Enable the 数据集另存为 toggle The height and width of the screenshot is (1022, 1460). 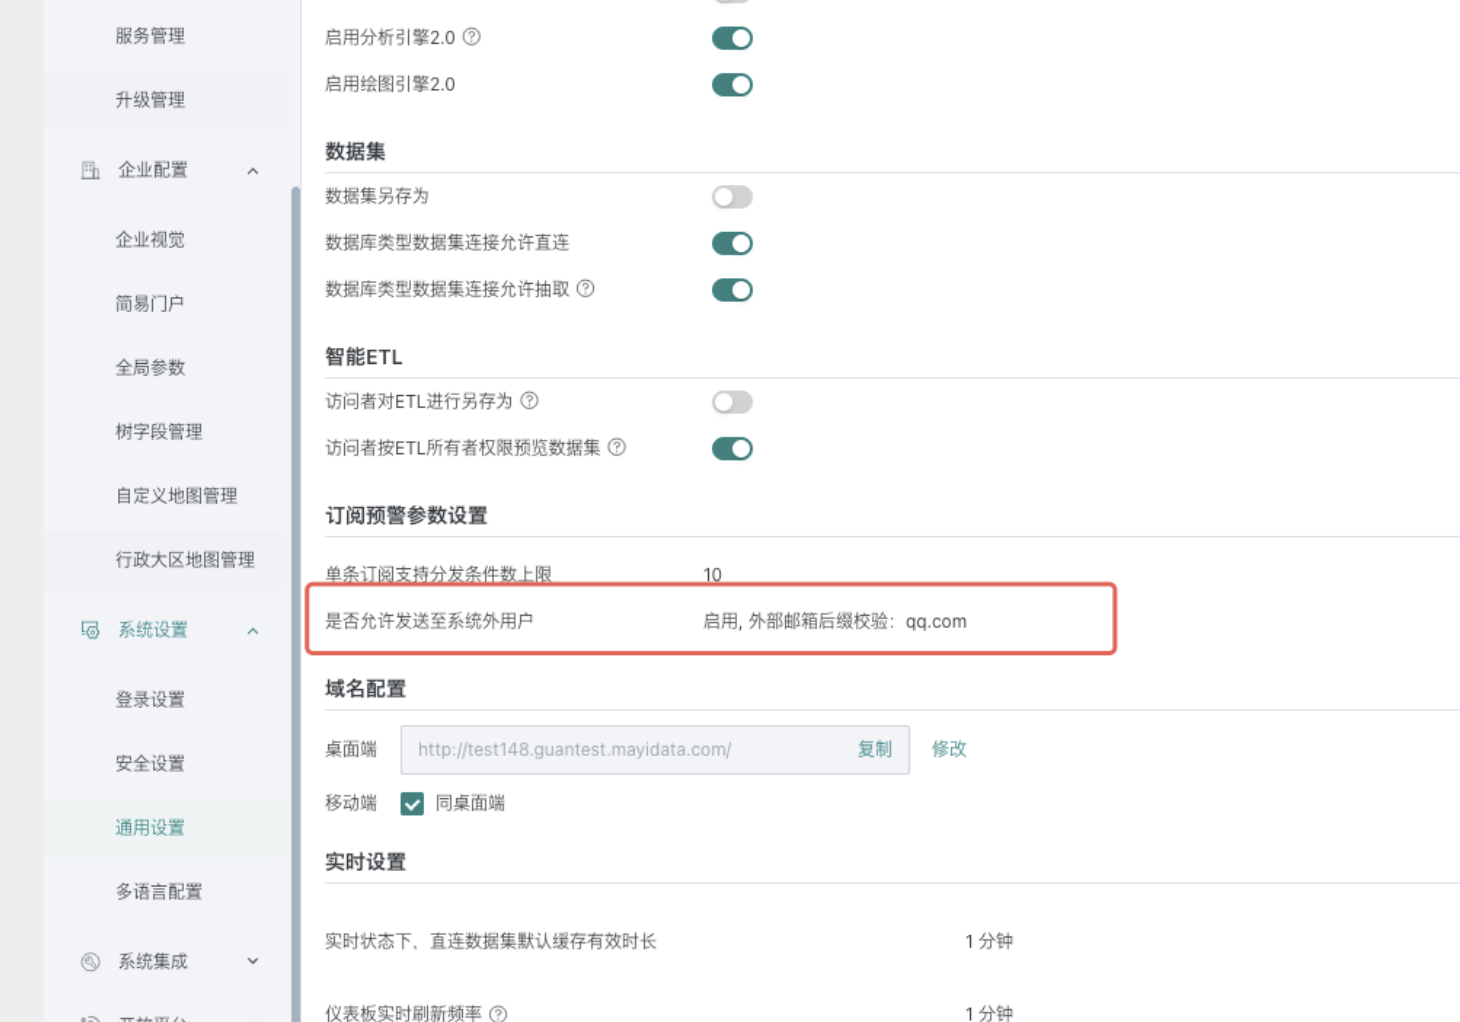731,196
